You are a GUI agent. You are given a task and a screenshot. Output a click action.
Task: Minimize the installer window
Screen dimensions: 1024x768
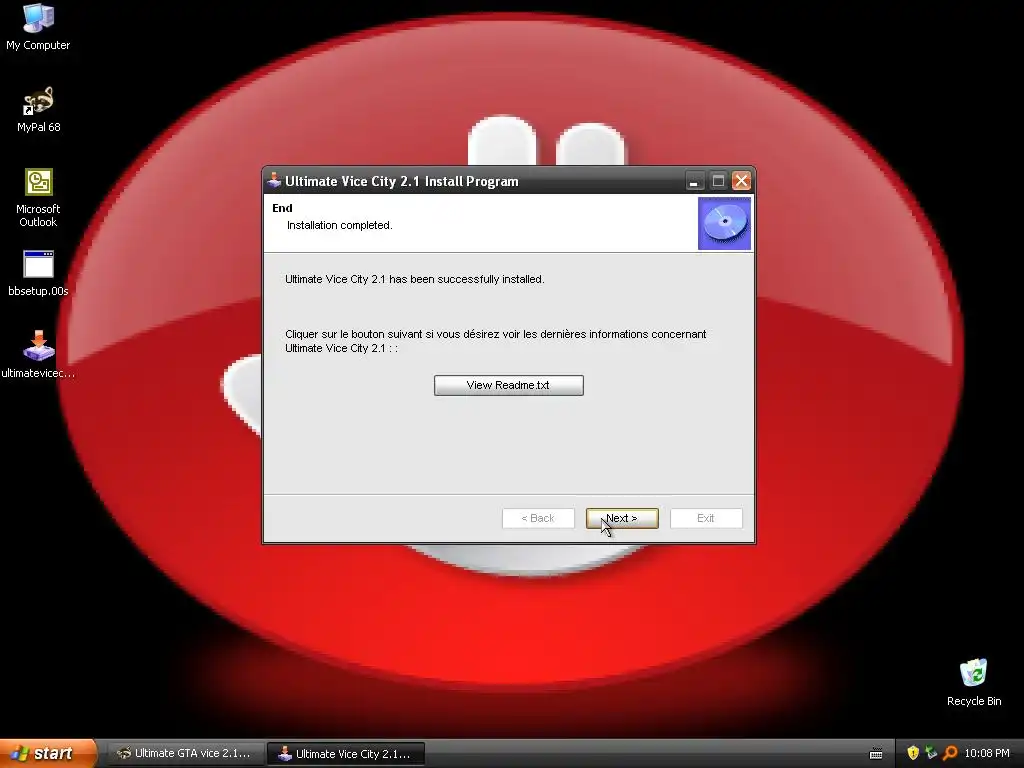(694, 181)
